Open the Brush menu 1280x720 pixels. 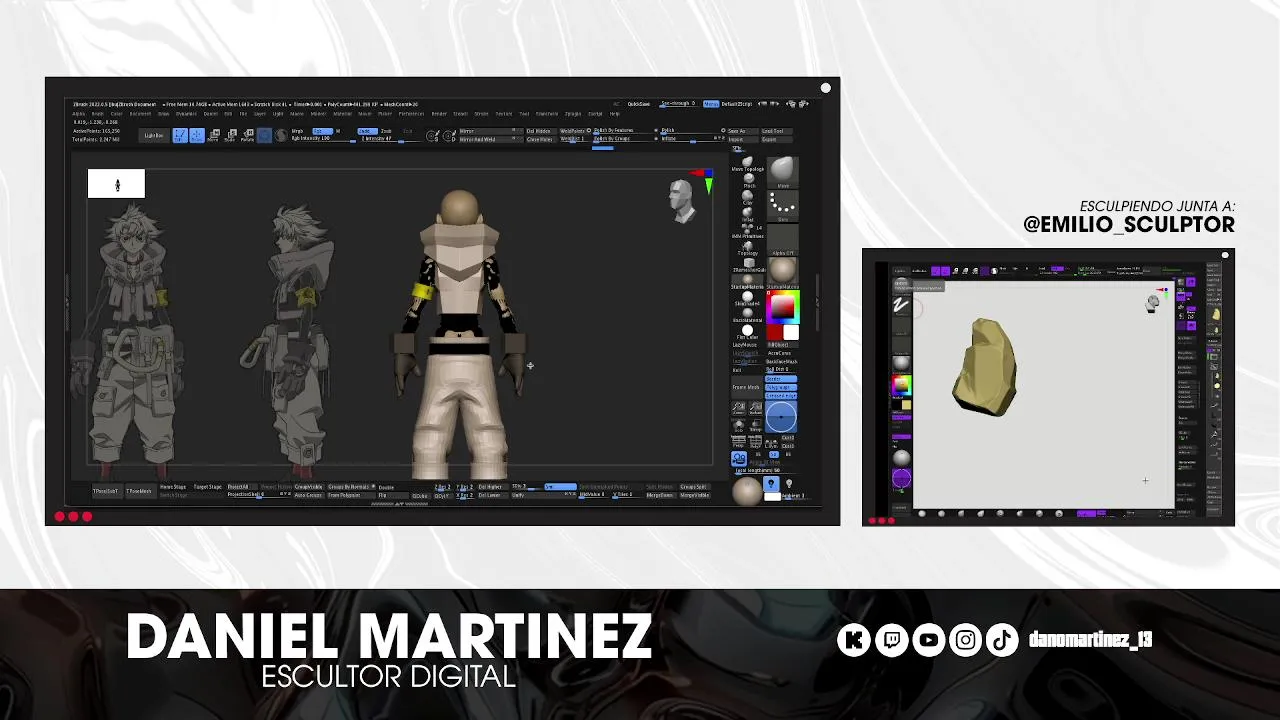98,114
